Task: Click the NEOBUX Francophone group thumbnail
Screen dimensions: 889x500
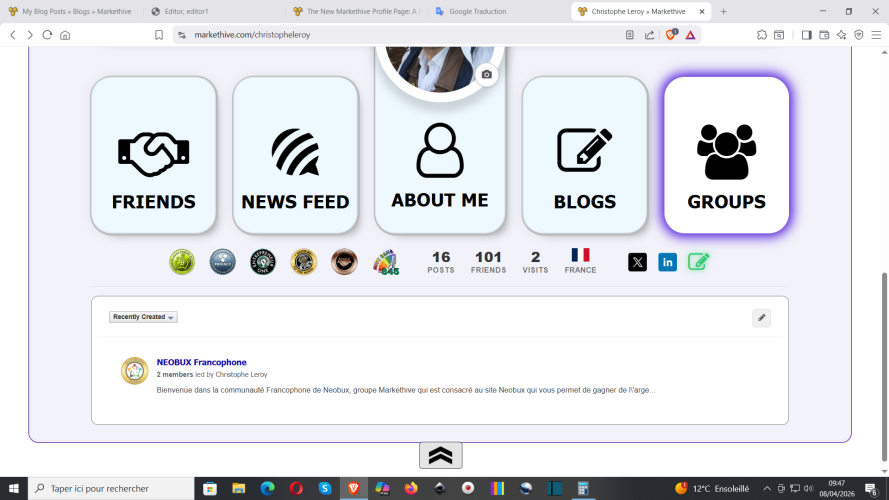Action: [134, 371]
